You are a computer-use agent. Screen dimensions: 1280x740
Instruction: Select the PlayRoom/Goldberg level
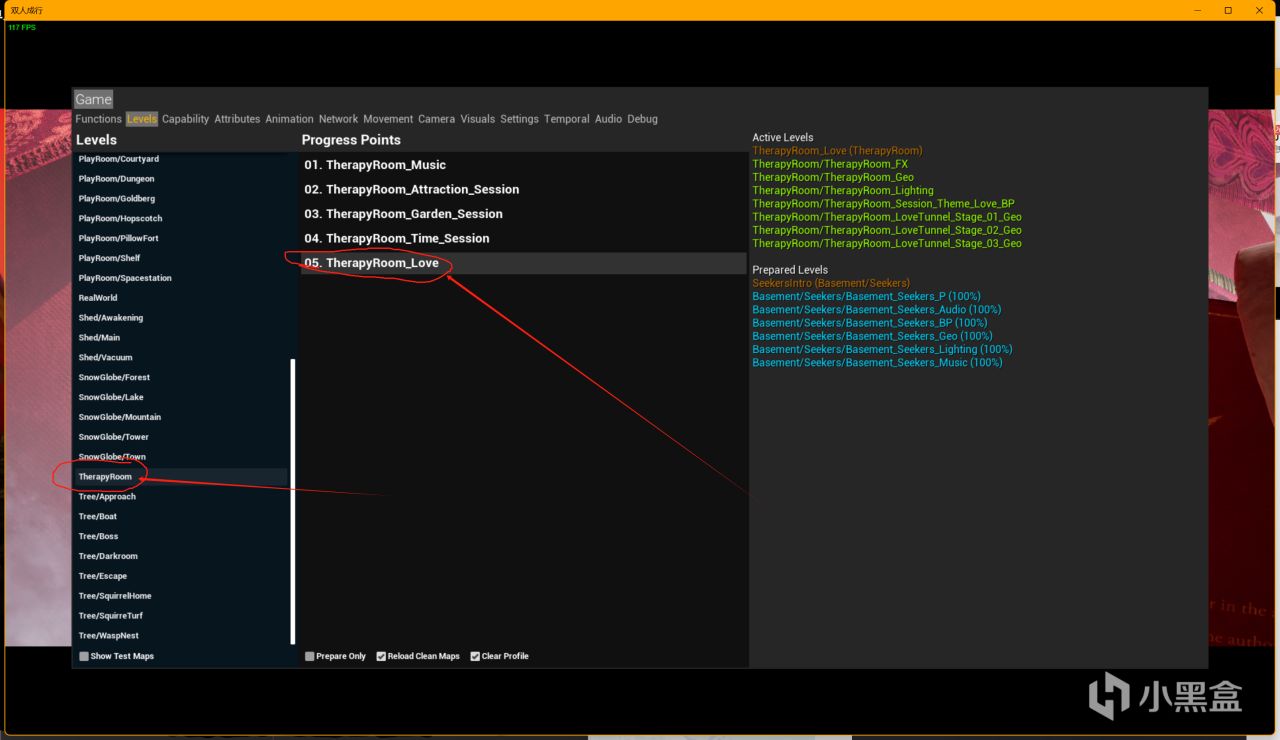point(182,199)
